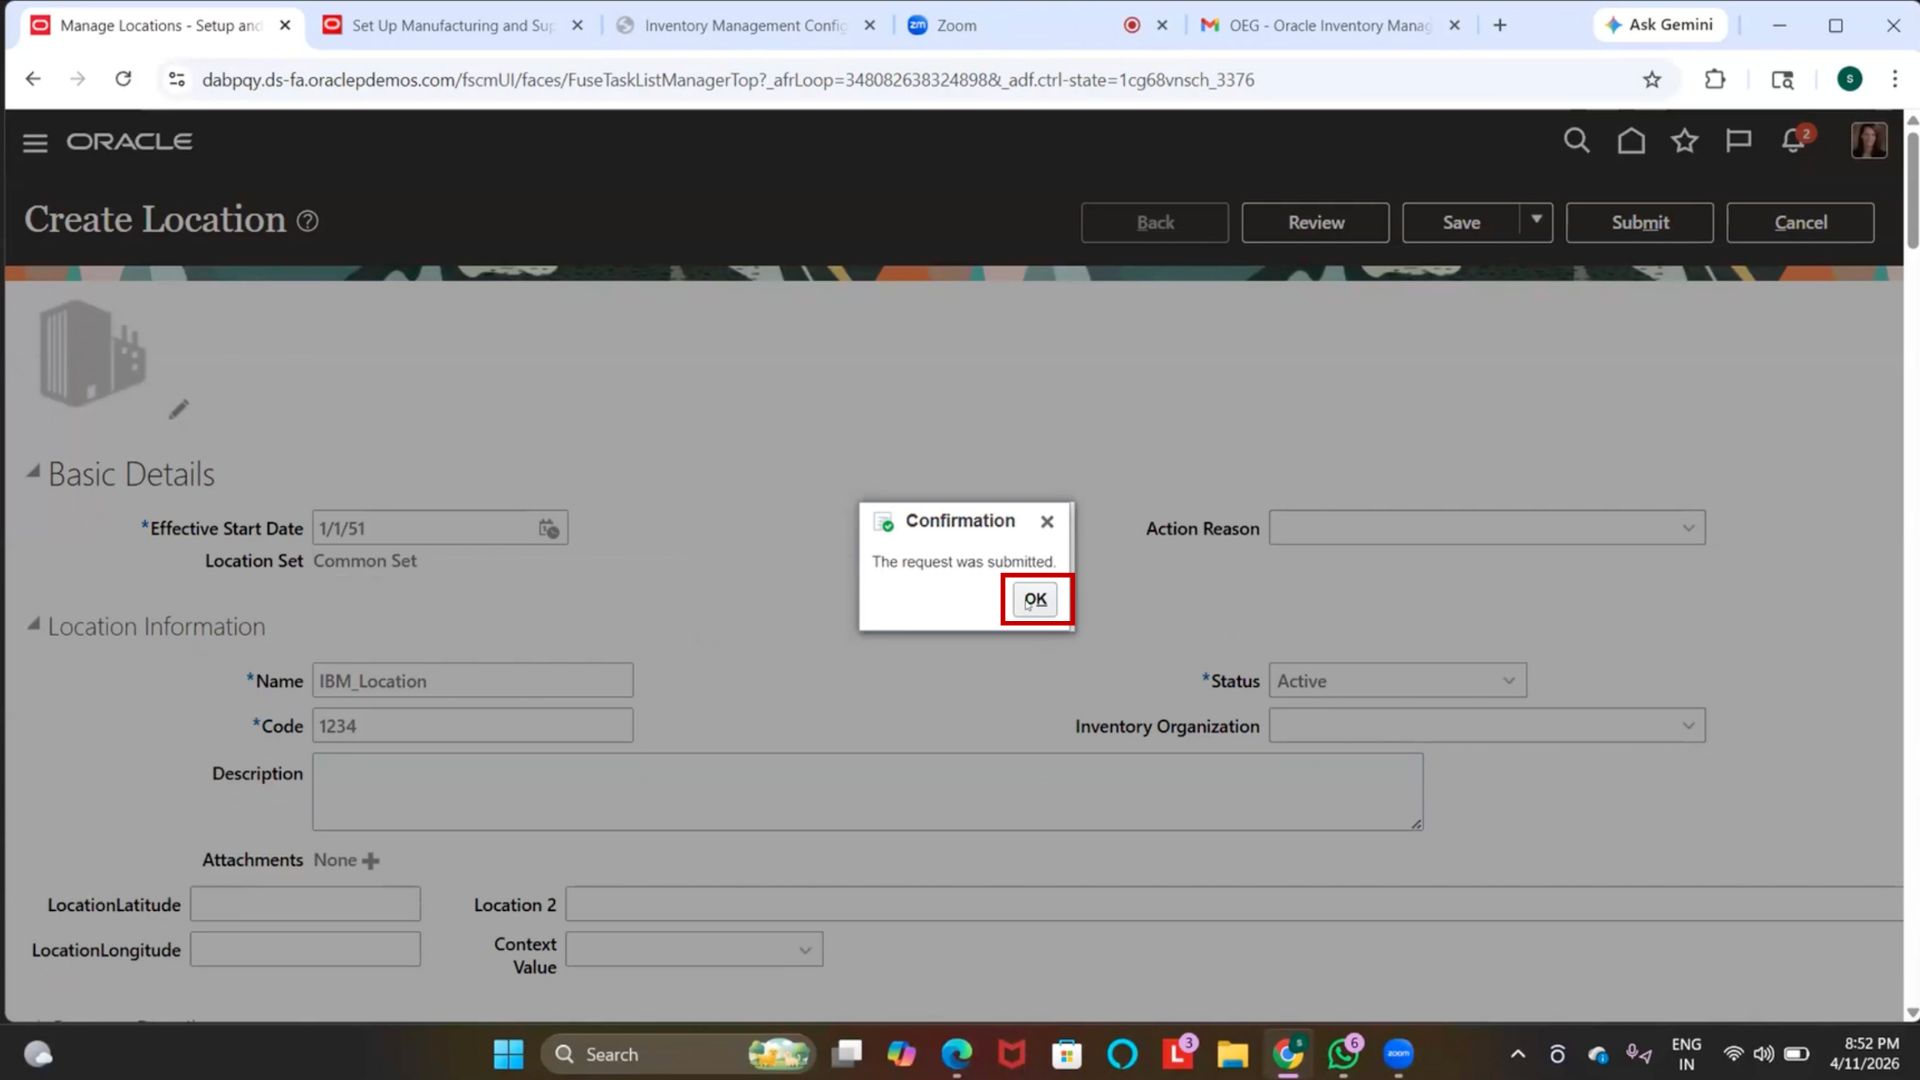Click the LocationLatitude input field
This screenshot has width=1920, height=1080.
pos(305,904)
